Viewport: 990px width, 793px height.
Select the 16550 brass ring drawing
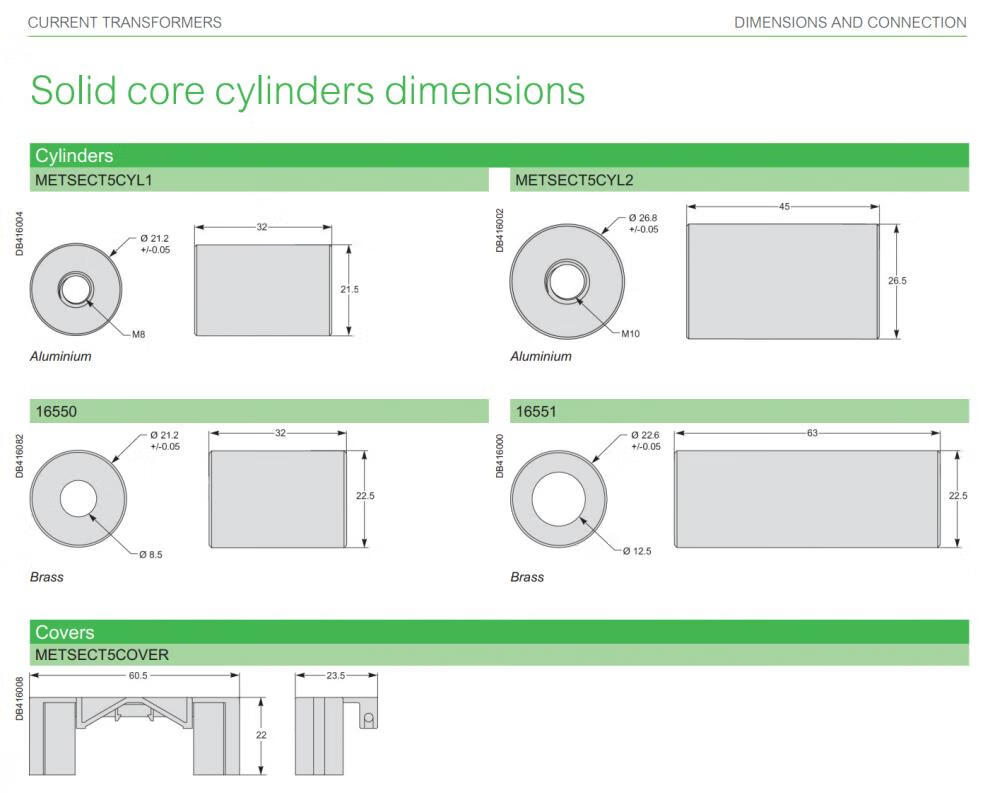[77, 498]
